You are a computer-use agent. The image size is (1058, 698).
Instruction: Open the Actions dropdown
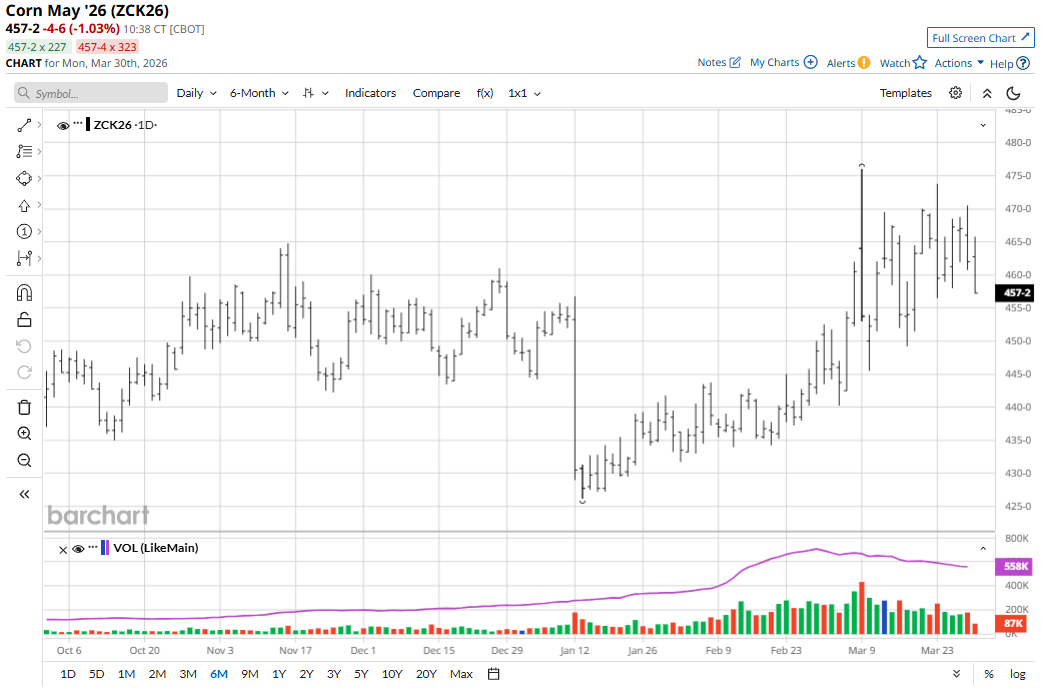click(959, 63)
